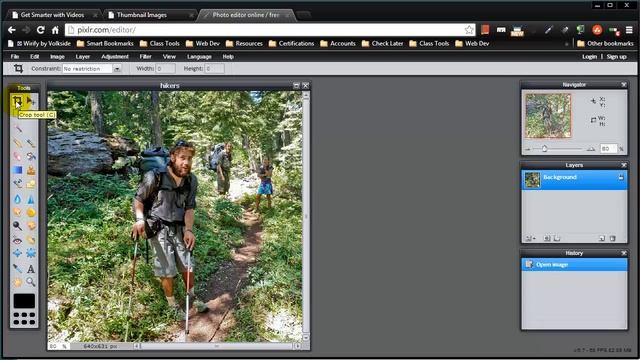Open the Edit menu
Image resolution: width=640 pixels, height=360 pixels.
(x=35, y=57)
